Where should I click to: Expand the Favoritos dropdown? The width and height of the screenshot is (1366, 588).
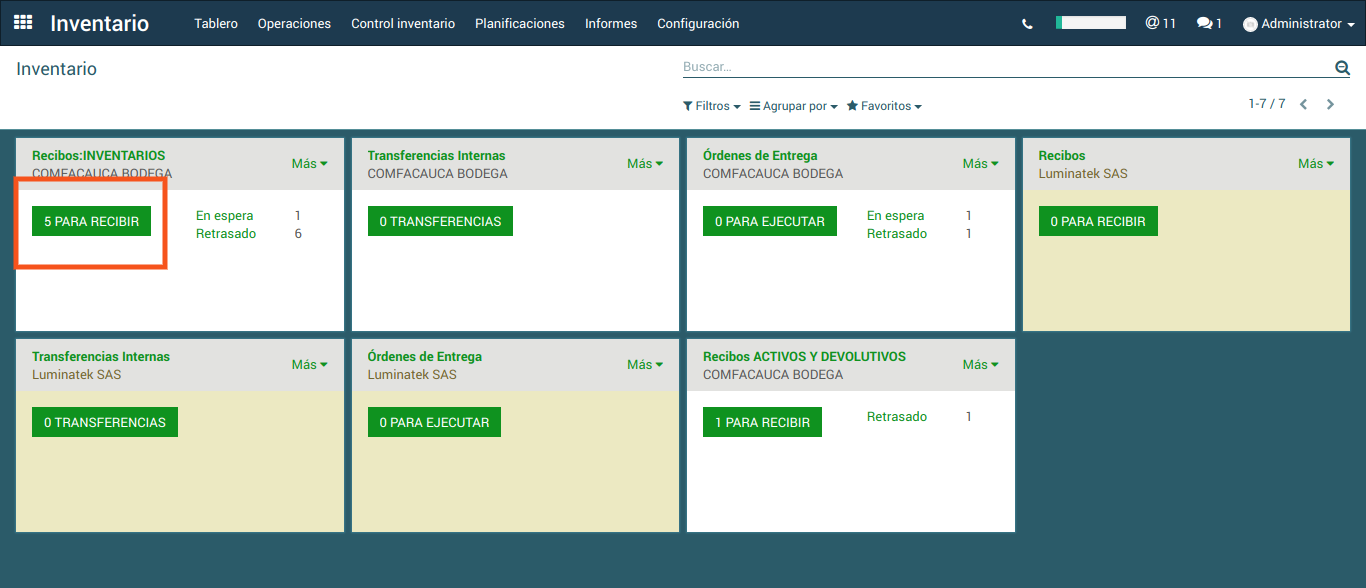click(884, 106)
